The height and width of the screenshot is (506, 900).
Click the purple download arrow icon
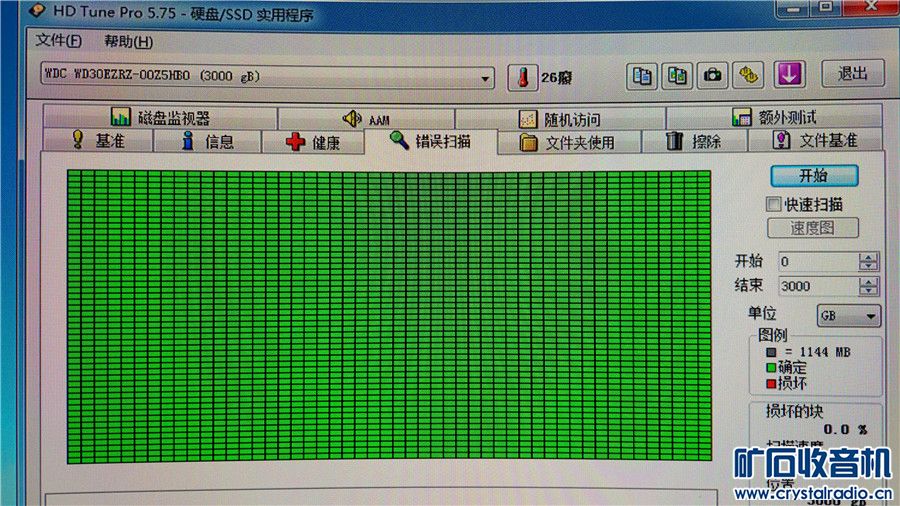coord(789,75)
